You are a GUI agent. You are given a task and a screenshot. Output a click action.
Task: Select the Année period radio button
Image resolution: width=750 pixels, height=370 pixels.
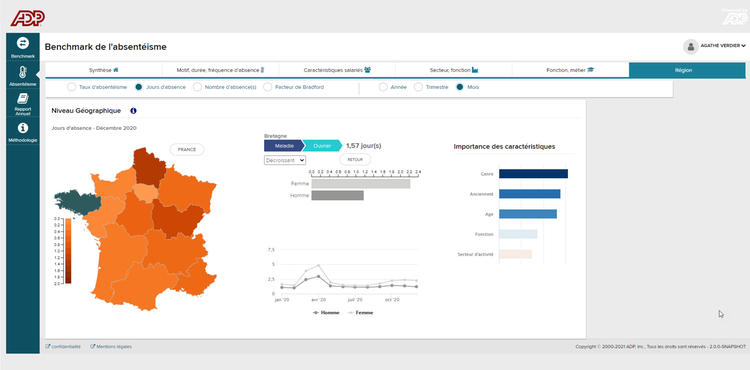click(x=383, y=87)
